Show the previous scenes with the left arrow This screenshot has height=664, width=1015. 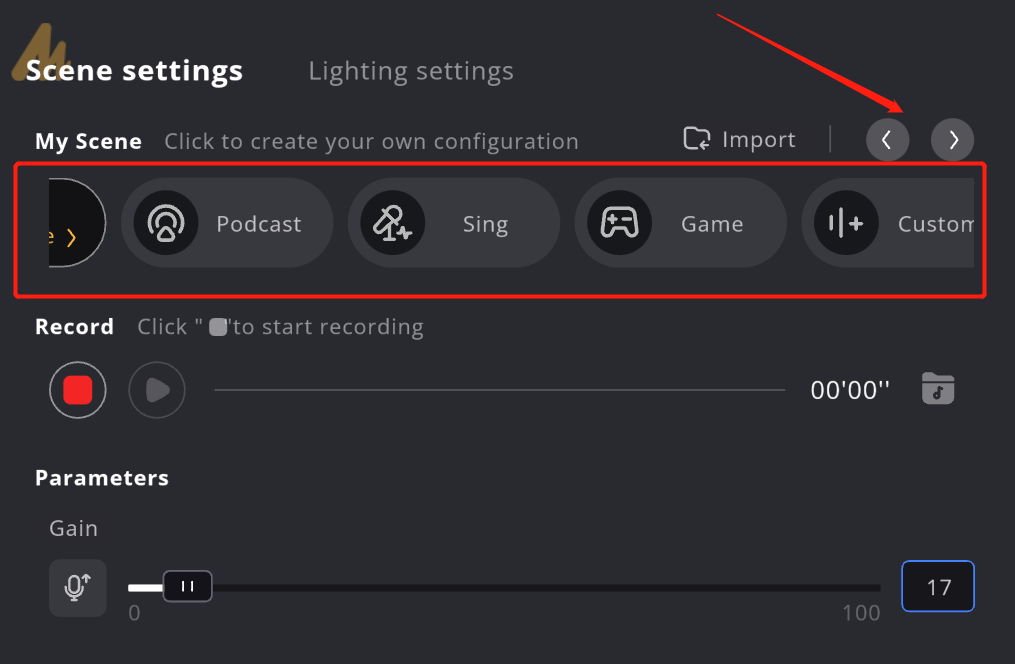pyautogui.click(x=887, y=140)
